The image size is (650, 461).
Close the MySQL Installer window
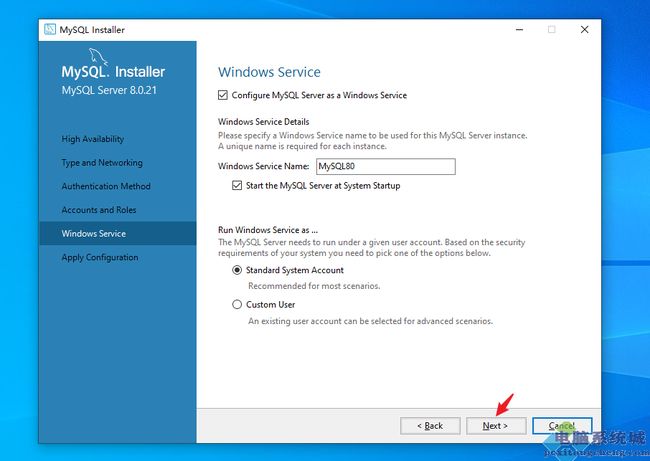(x=585, y=29)
